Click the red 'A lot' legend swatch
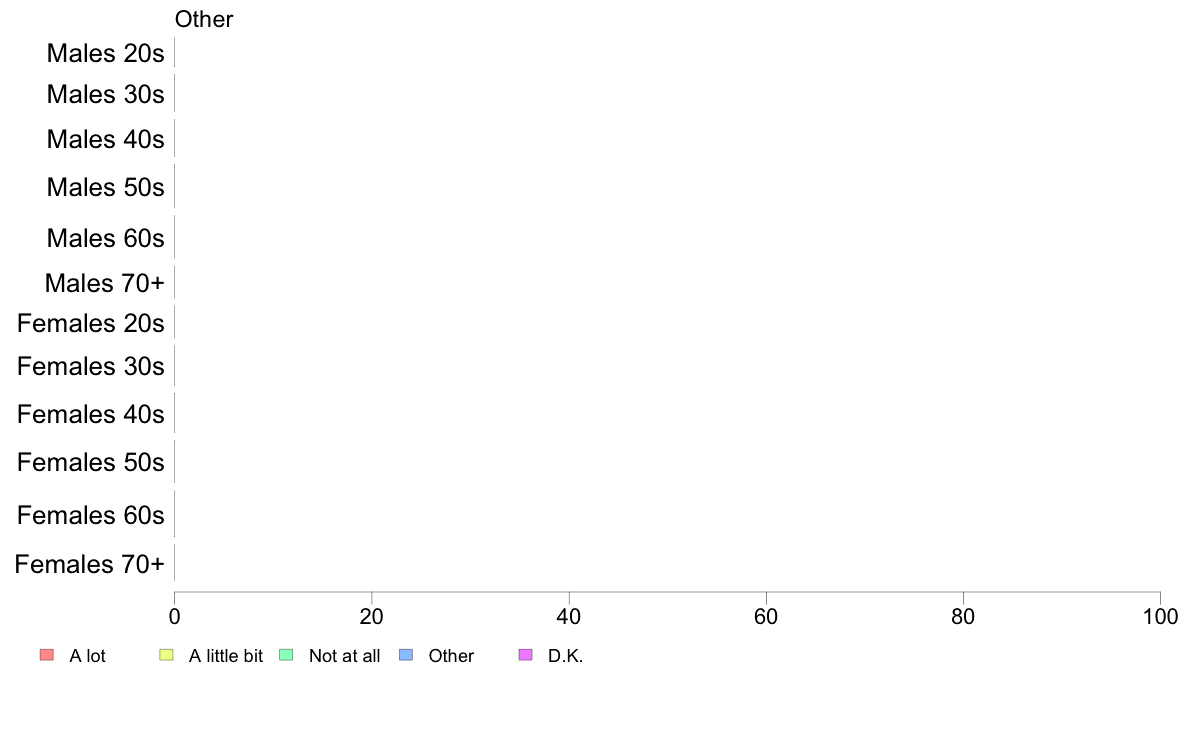 [x=47, y=655]
